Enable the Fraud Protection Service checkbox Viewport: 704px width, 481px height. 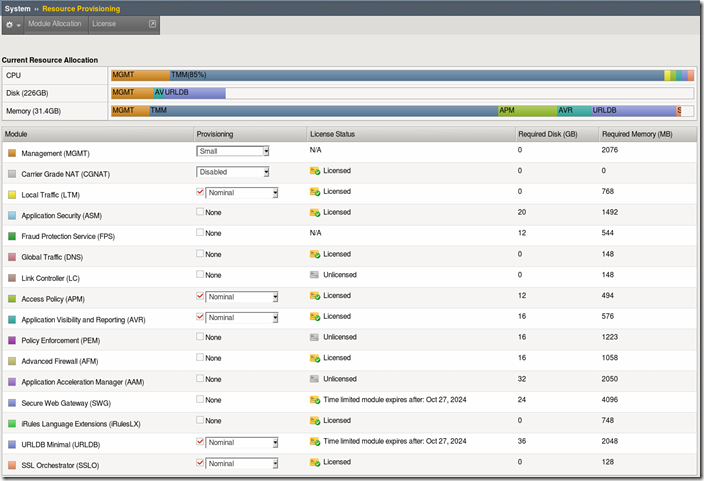coord(200,232)
